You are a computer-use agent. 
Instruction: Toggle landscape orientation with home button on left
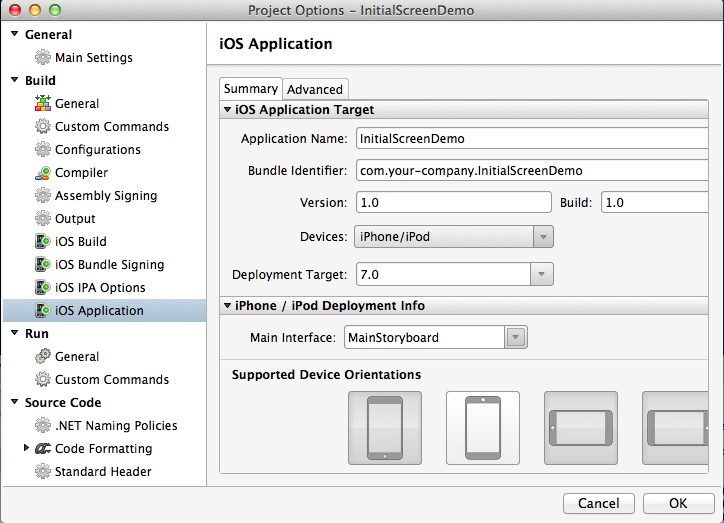pyautogui.click(x=581, y=428)
